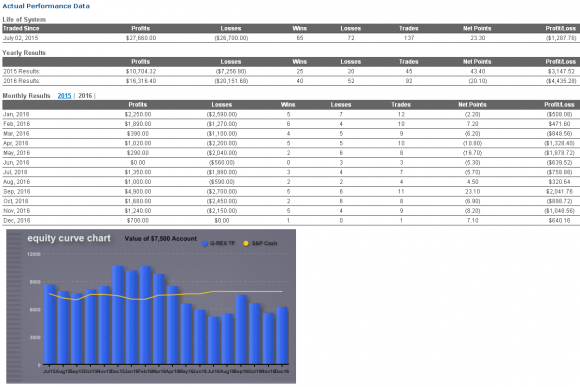
Task: Click the Dec16 bar in equity chart
Action: 282,336
